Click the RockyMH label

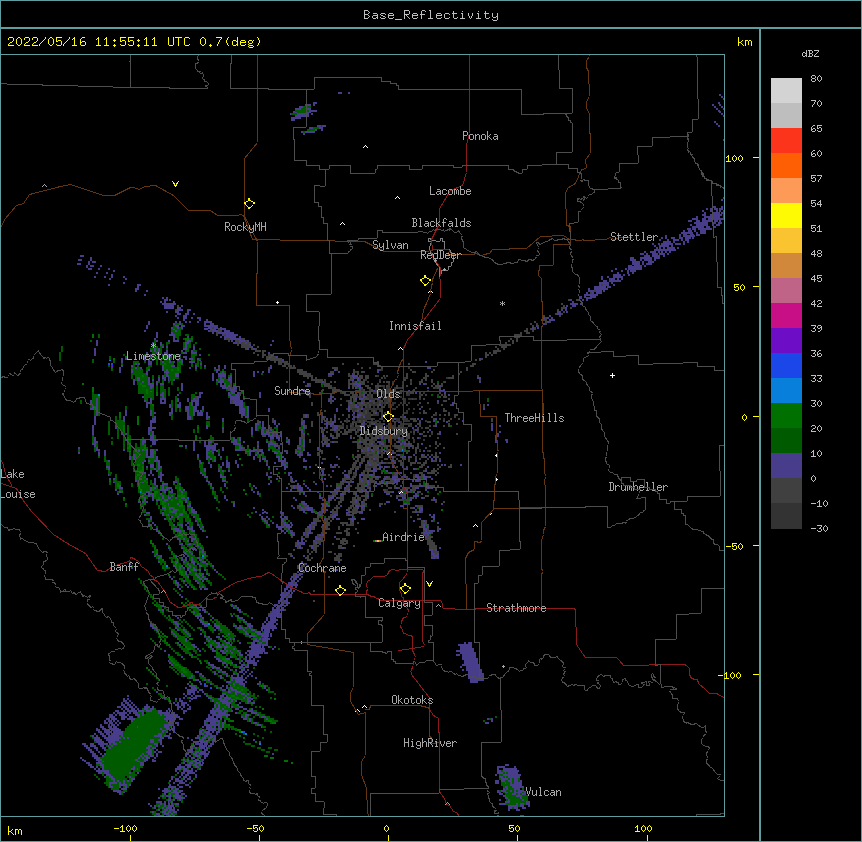(245, 227)
